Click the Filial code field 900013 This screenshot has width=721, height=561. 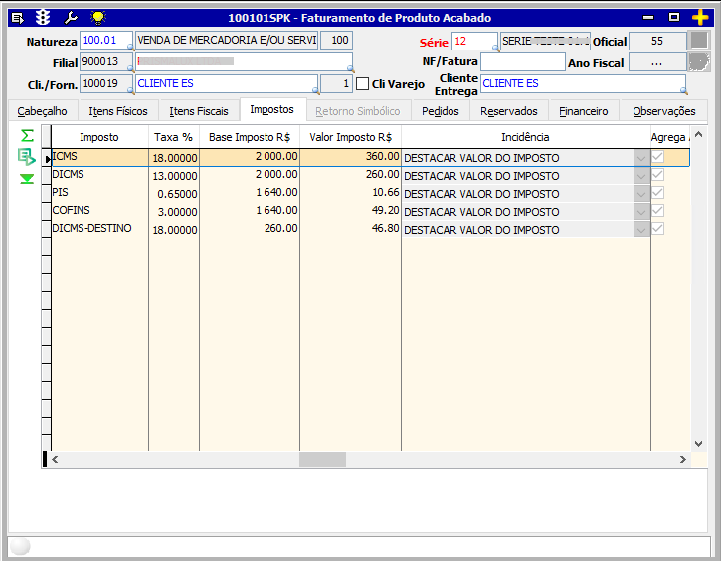106,62
